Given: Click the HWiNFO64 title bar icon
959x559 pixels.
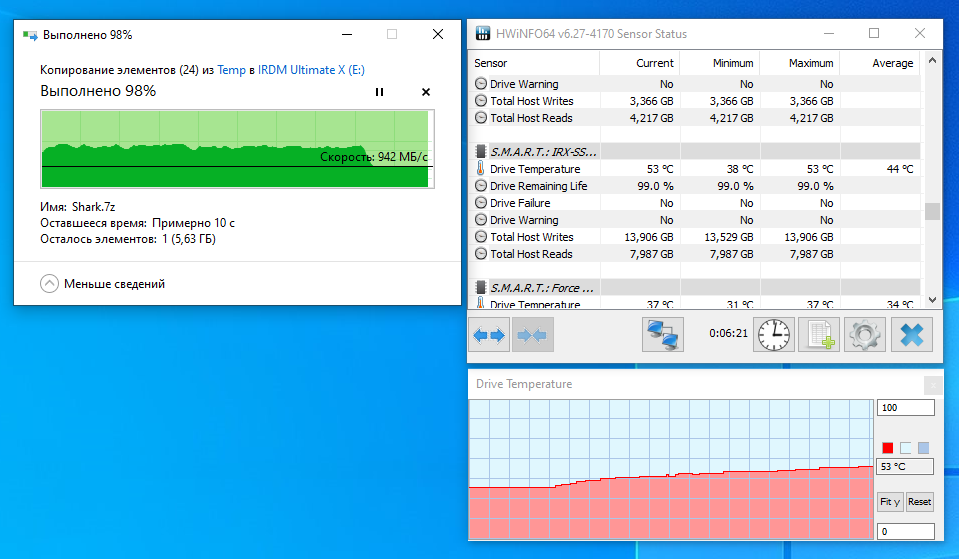Looking at the screenshot, I should pos(483,34).
